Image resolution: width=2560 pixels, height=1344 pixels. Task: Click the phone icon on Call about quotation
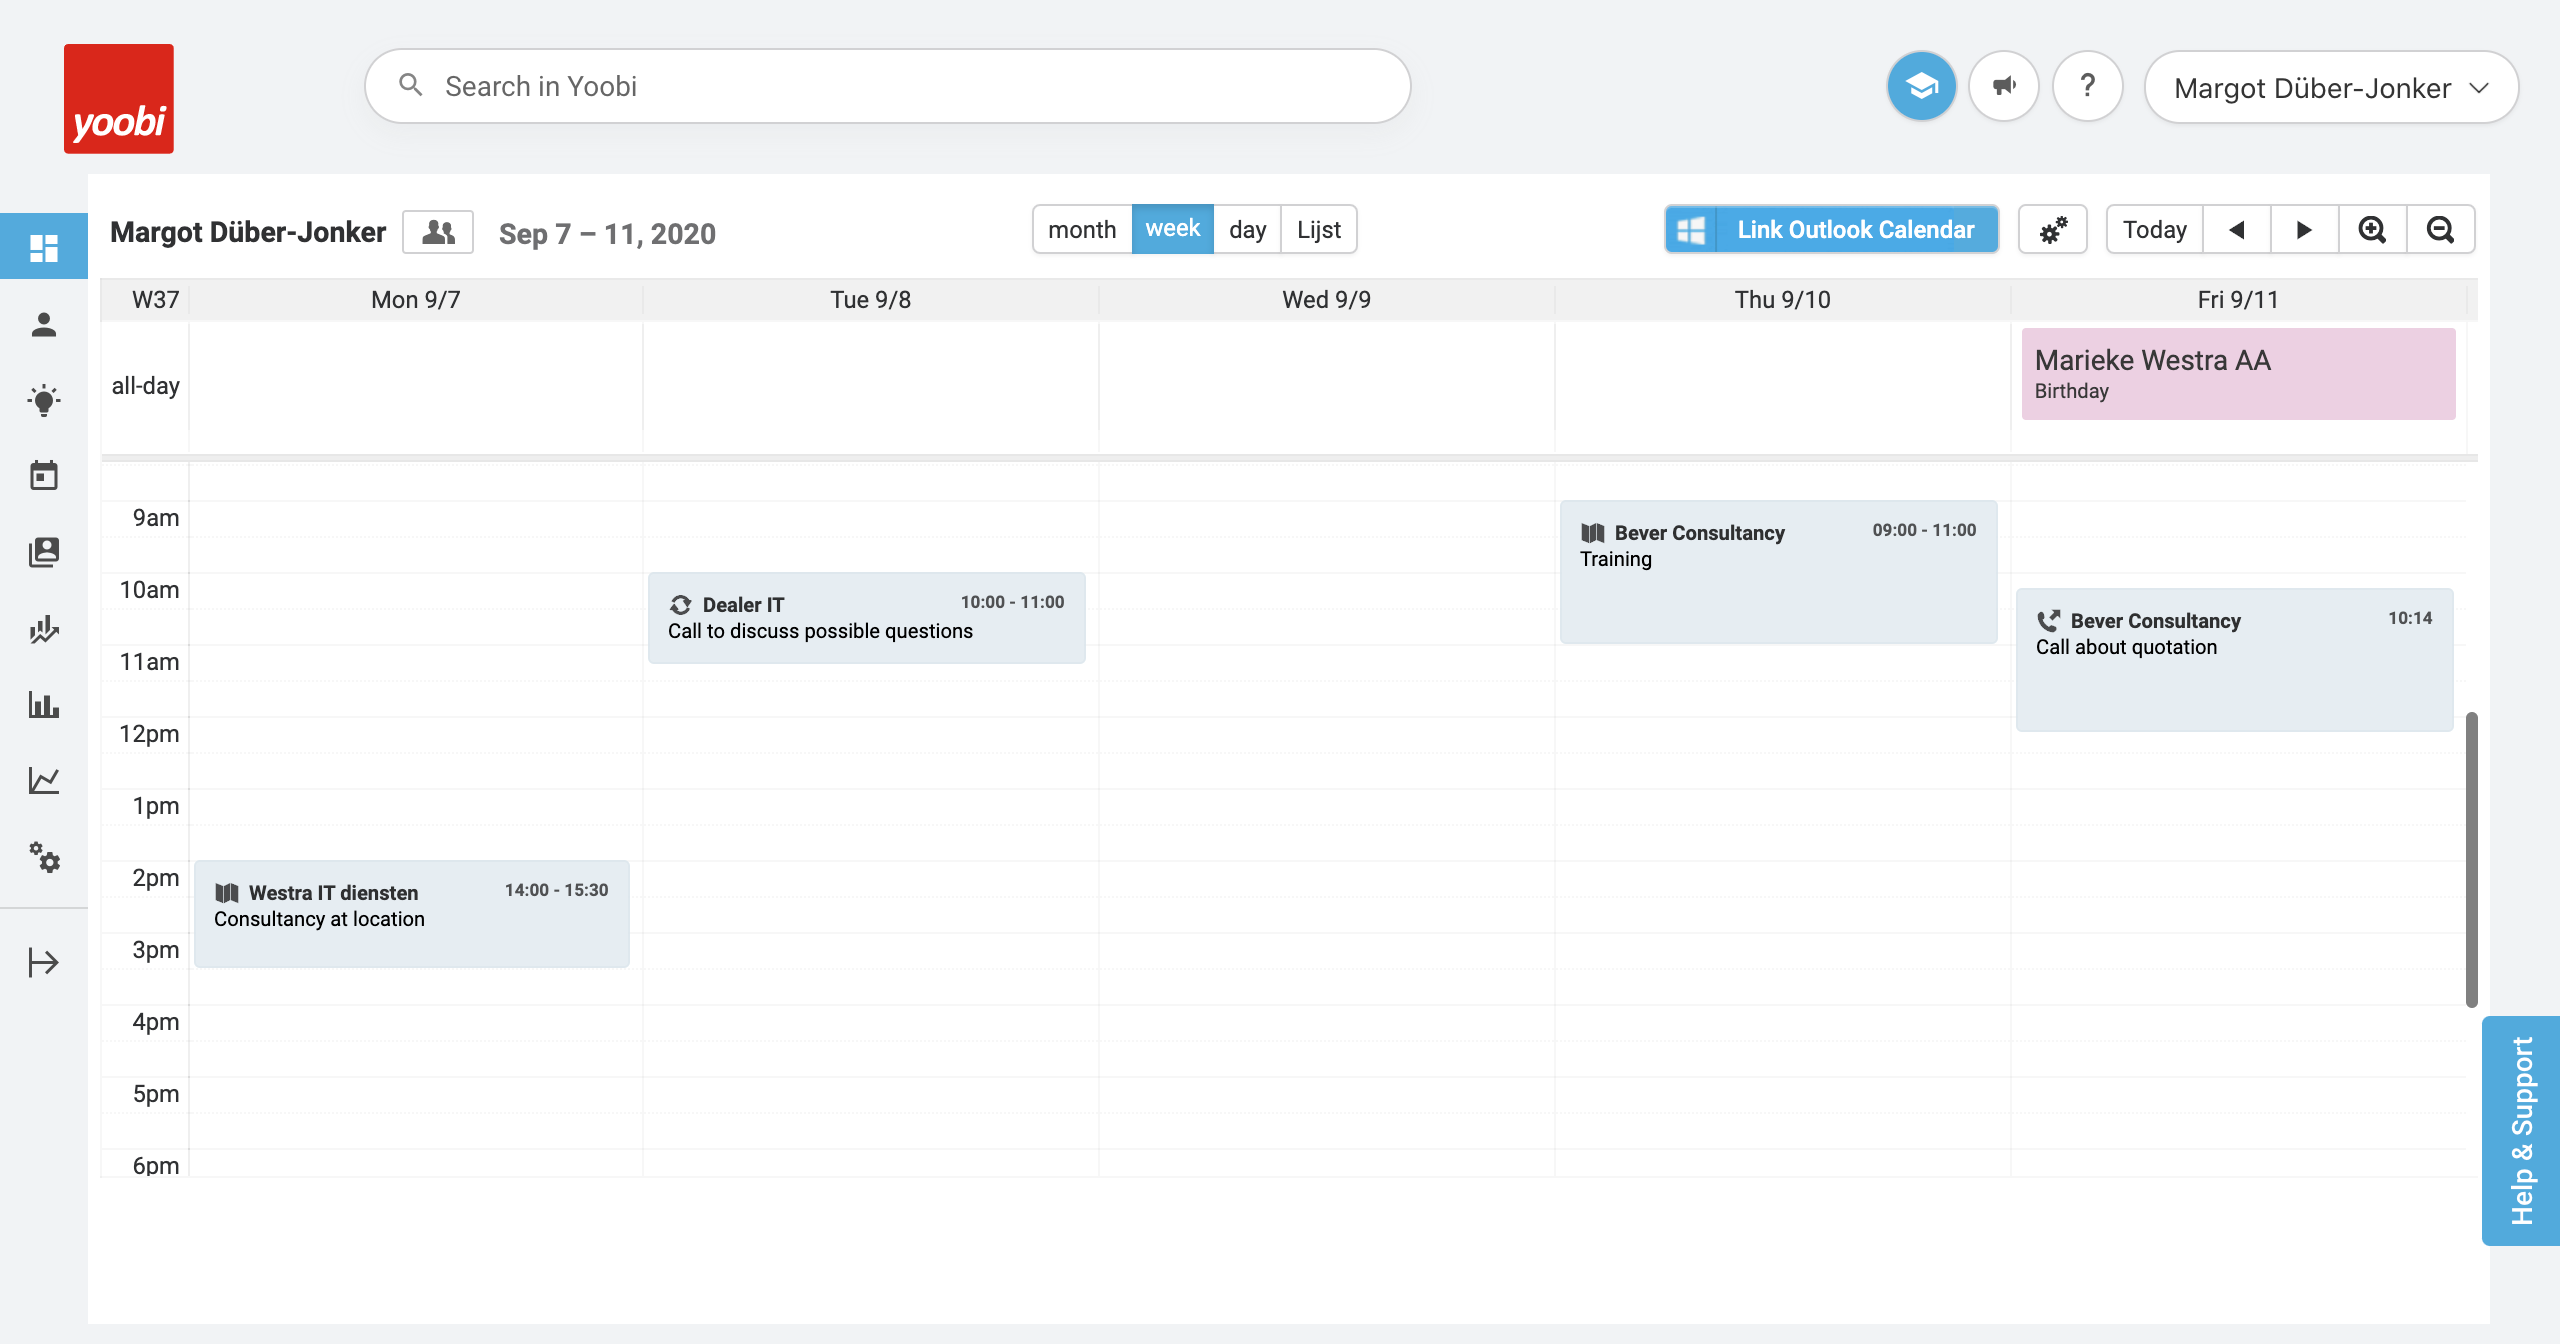pos(2049,621)
